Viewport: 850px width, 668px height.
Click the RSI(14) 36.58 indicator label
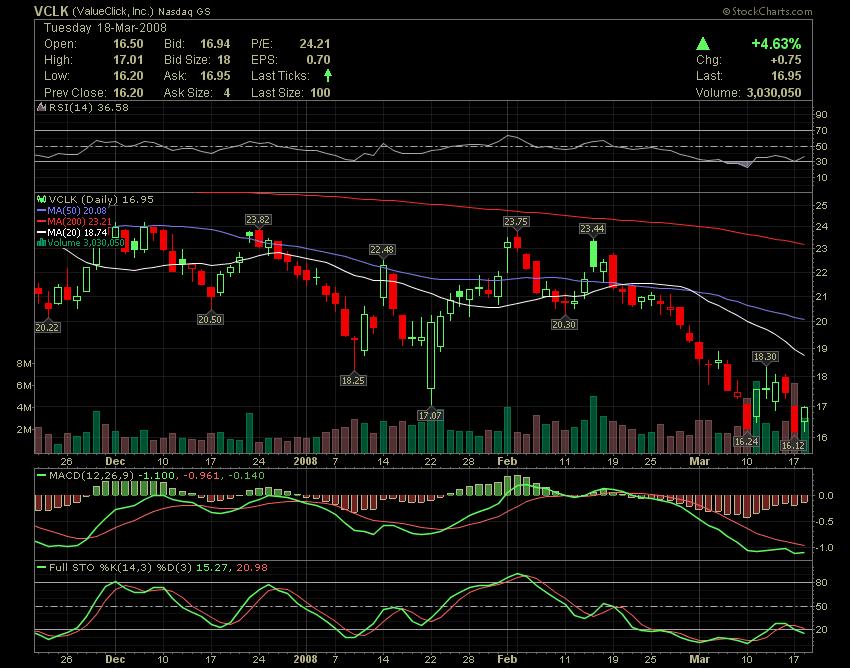pyautogui.click(x=89, y=107)
